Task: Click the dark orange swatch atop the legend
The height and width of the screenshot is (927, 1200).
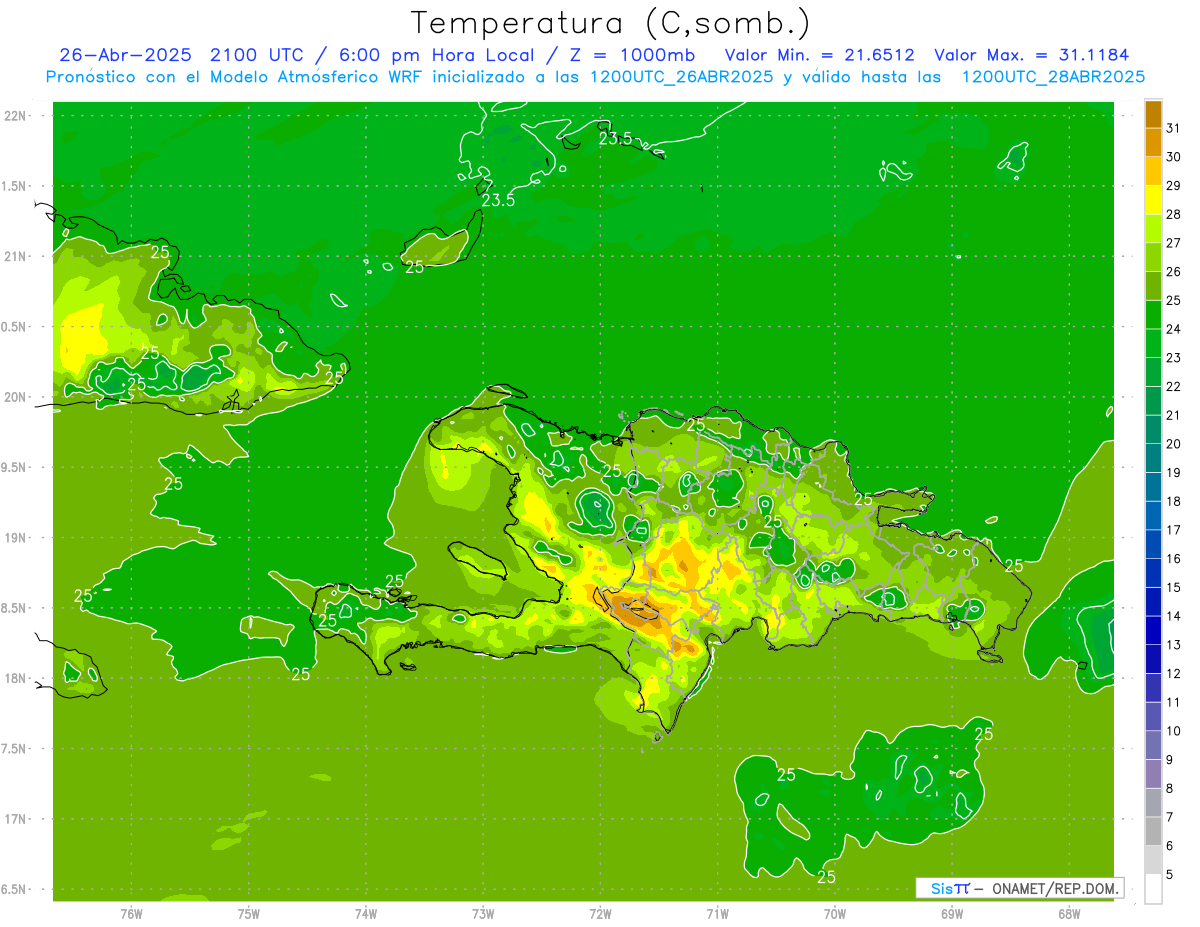Action: [1153, 114]
